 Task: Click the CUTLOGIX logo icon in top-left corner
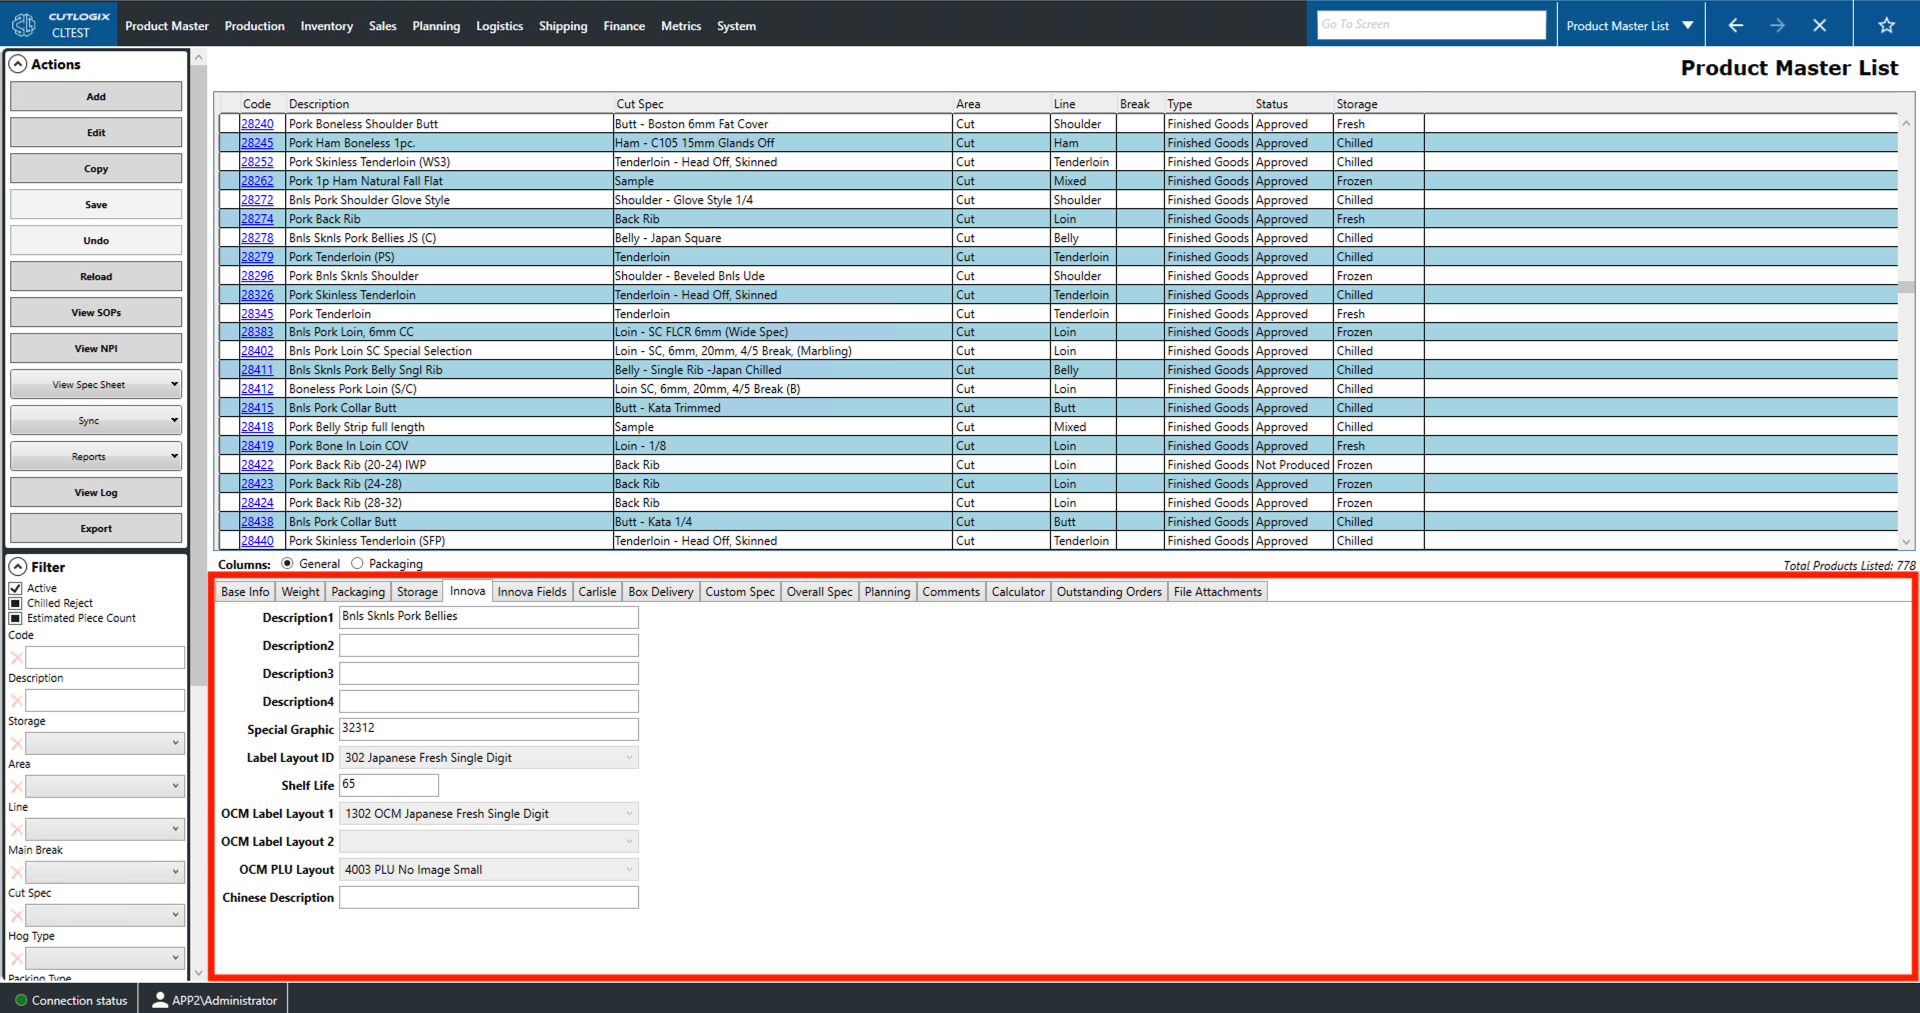point(23,23)
